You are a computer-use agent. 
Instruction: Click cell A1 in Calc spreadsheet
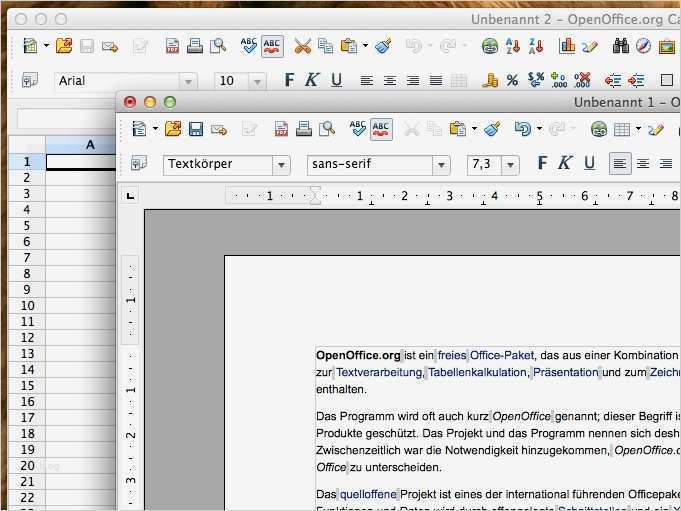[81, 162]
